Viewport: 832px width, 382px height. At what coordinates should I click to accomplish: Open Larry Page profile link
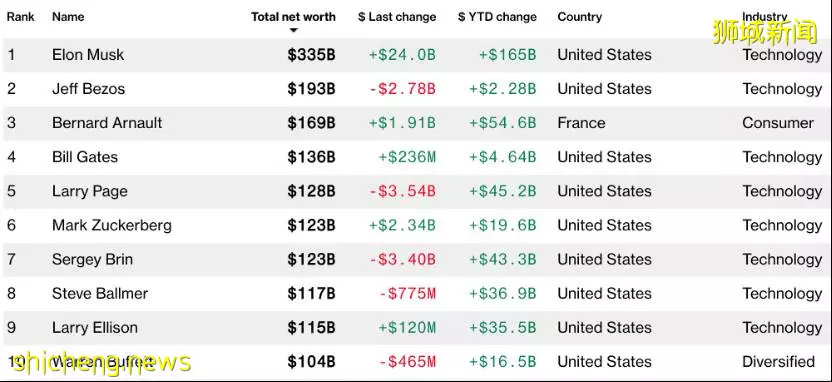(x=90, y=191)
